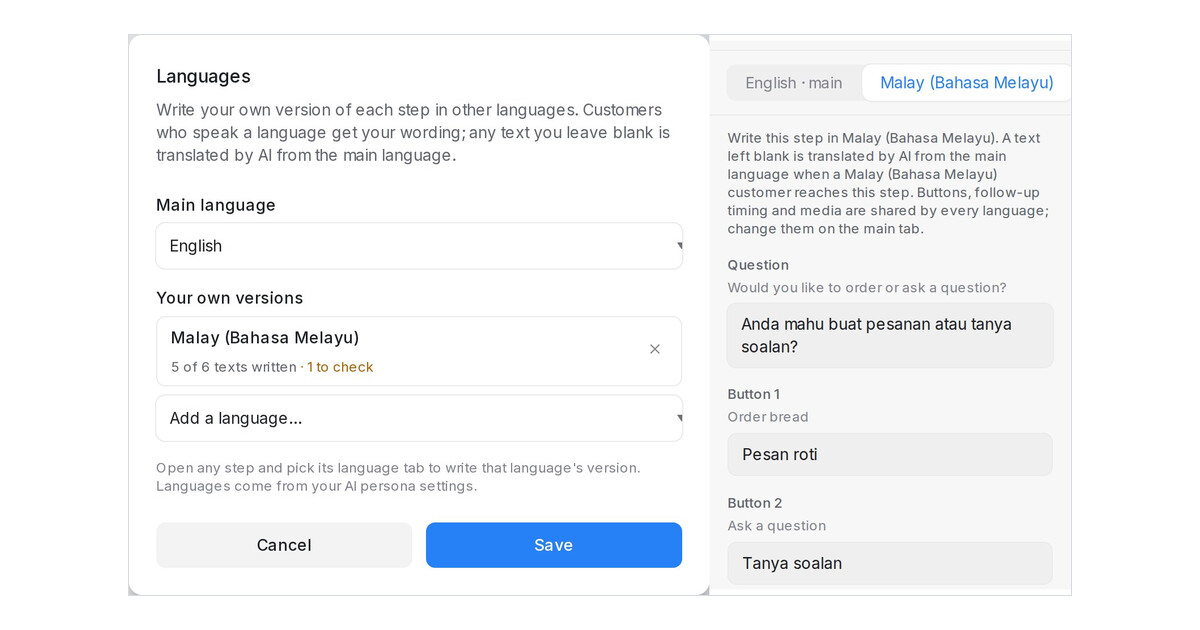Switch to the English · main tab
This screenshot has width=1200, height=630.
click(x=794, y=83)
